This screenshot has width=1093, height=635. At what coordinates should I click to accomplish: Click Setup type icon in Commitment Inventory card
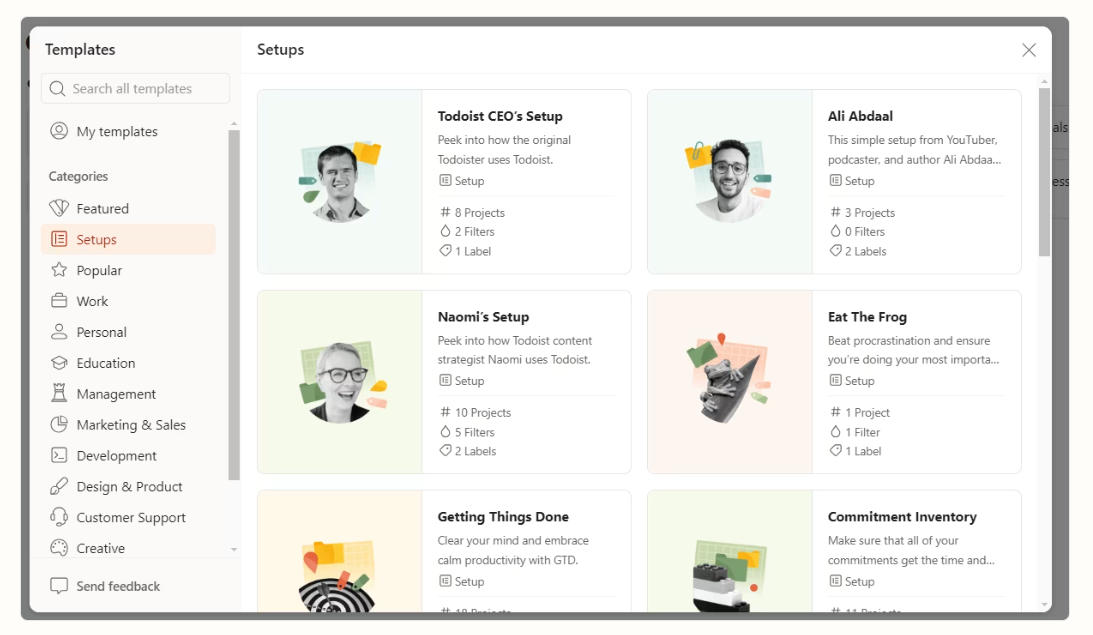click(835, 581)
